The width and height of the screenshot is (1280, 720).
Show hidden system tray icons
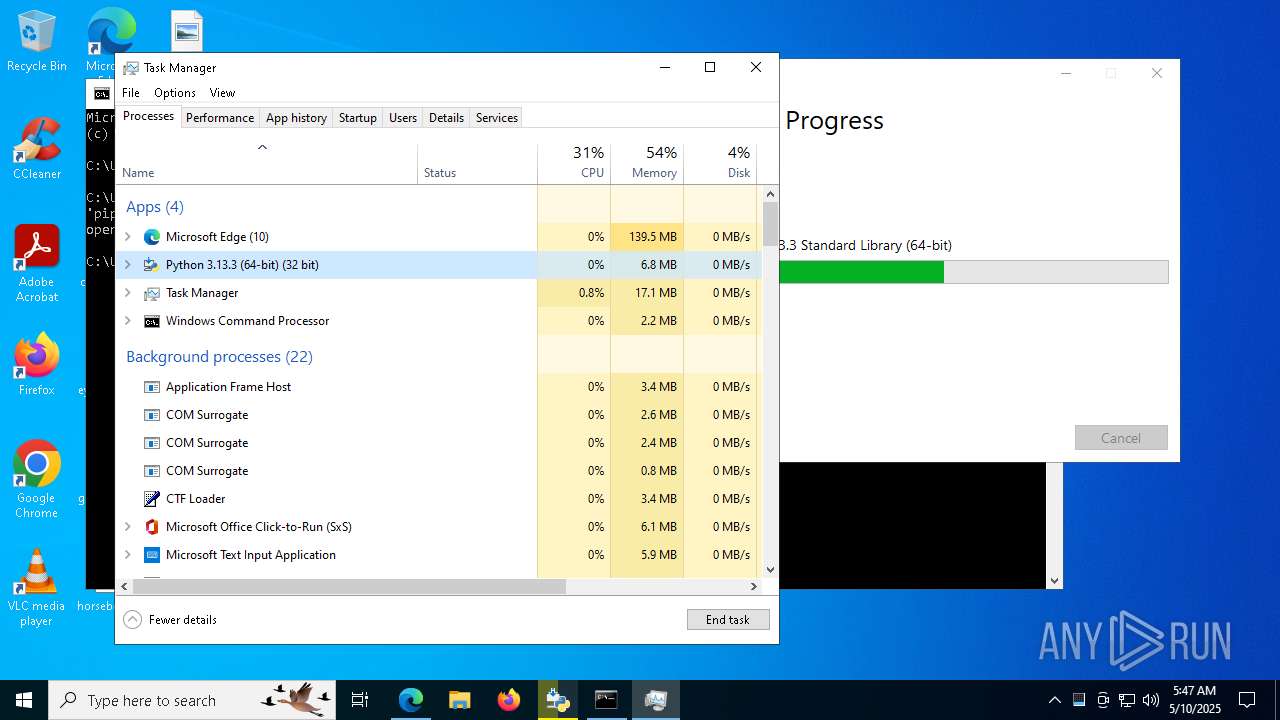click(x=1054, y=700)
